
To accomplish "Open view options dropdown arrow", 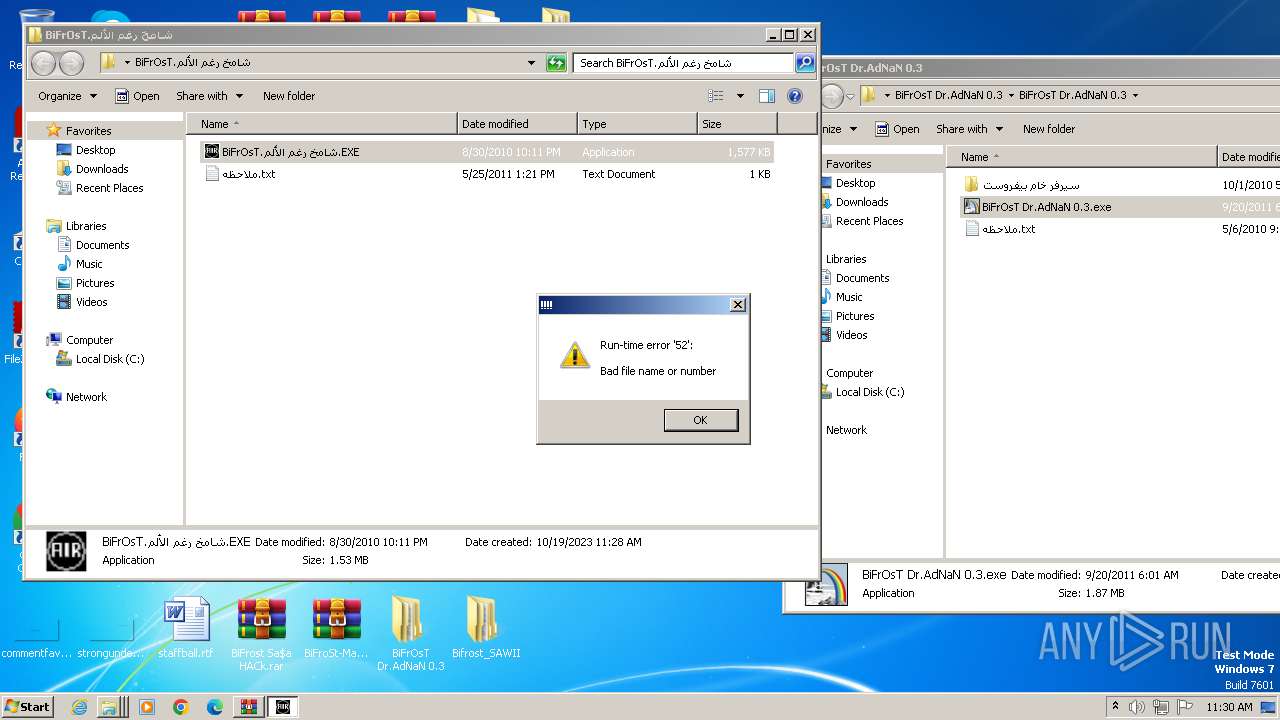I will pyautogui.click(x=740, y=96).
